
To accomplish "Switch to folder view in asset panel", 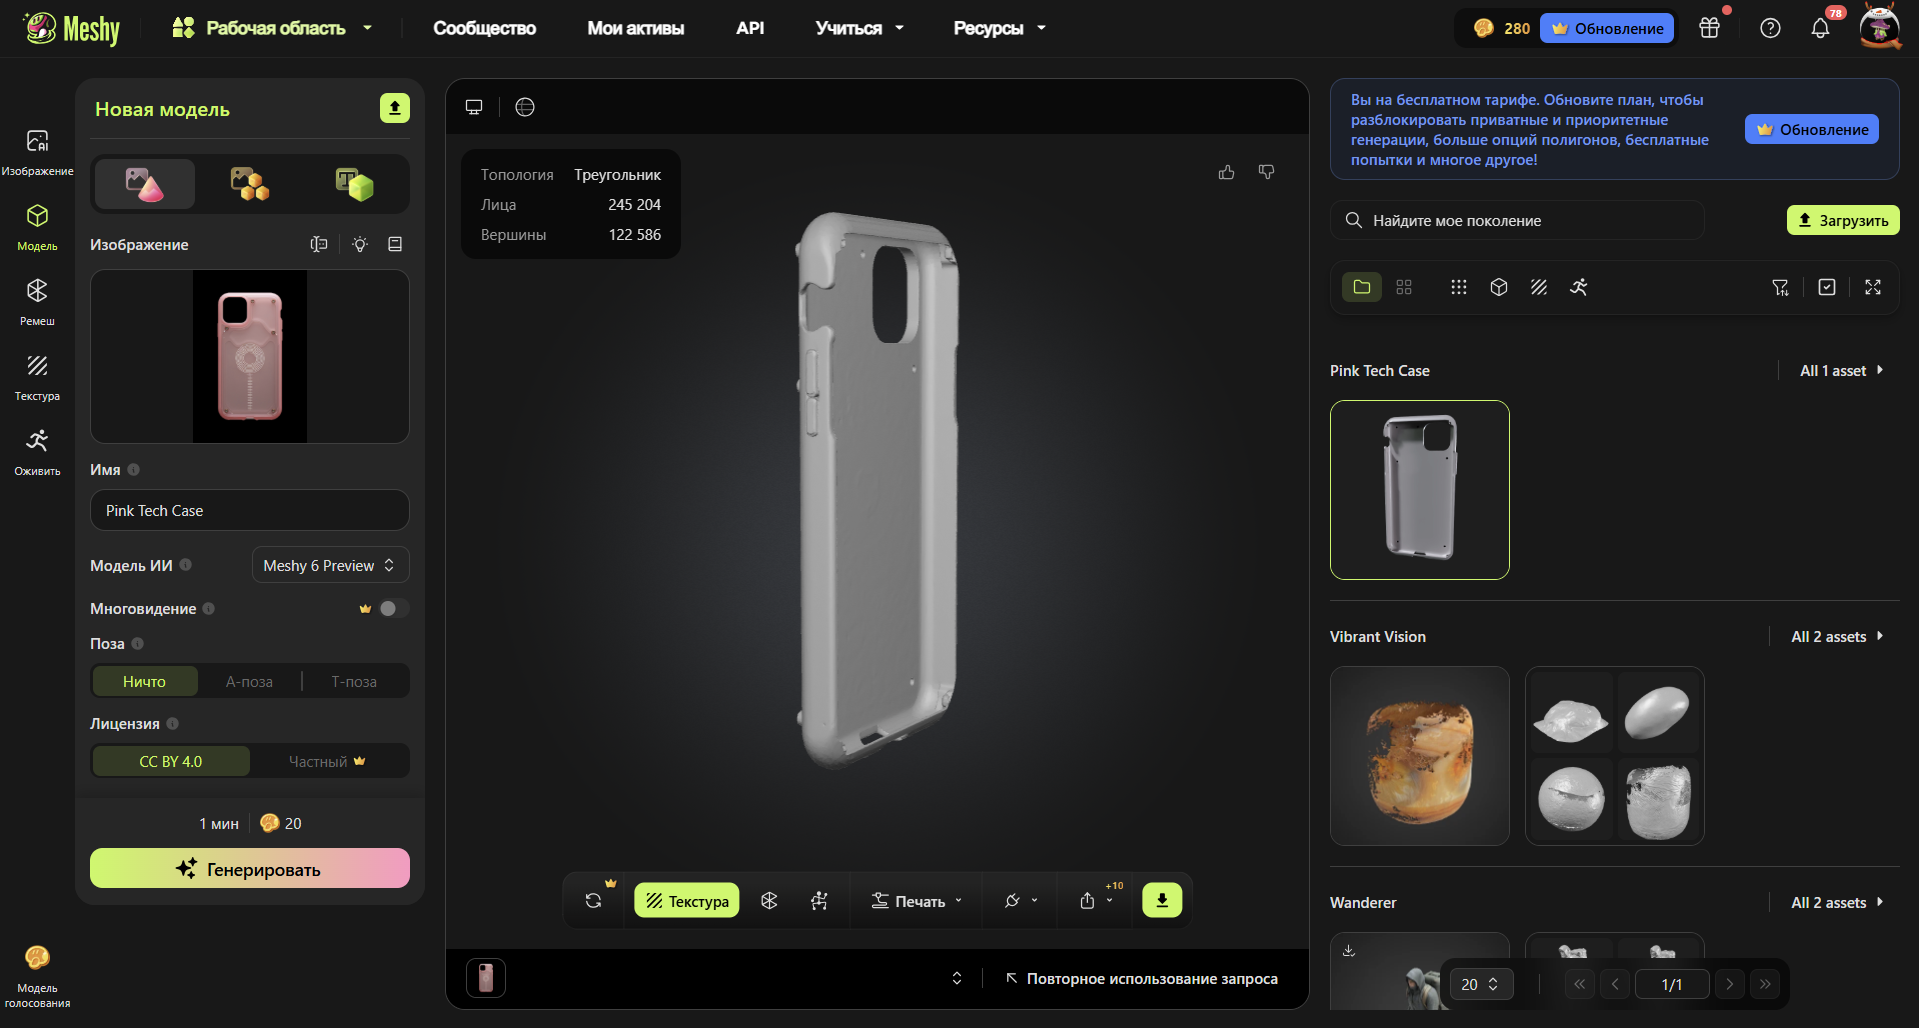I will pos(1362,287).
